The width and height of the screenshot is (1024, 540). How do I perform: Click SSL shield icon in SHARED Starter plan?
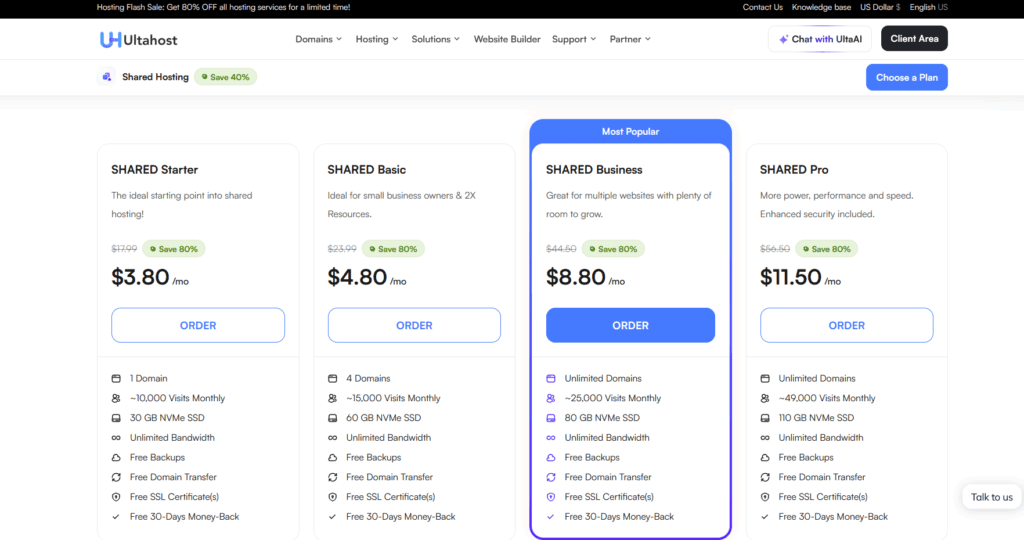(x=116, y=497)
